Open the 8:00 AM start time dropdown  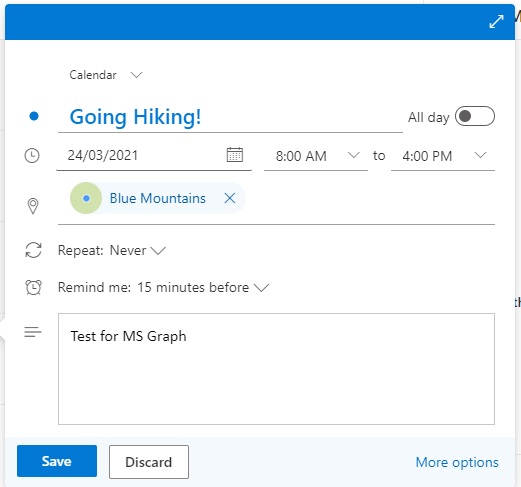tap(316, 156)
